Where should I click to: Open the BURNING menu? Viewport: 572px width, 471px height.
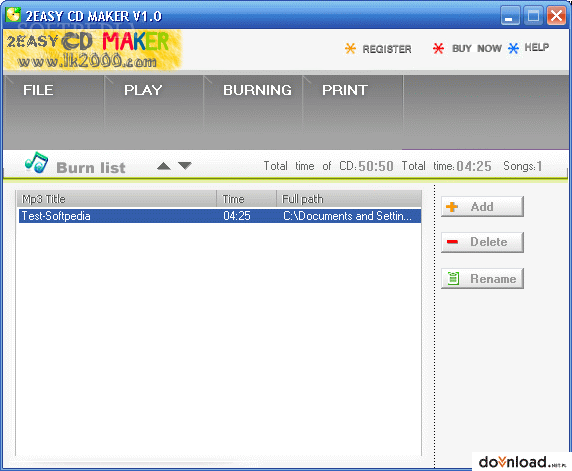(x=257, y=90)
